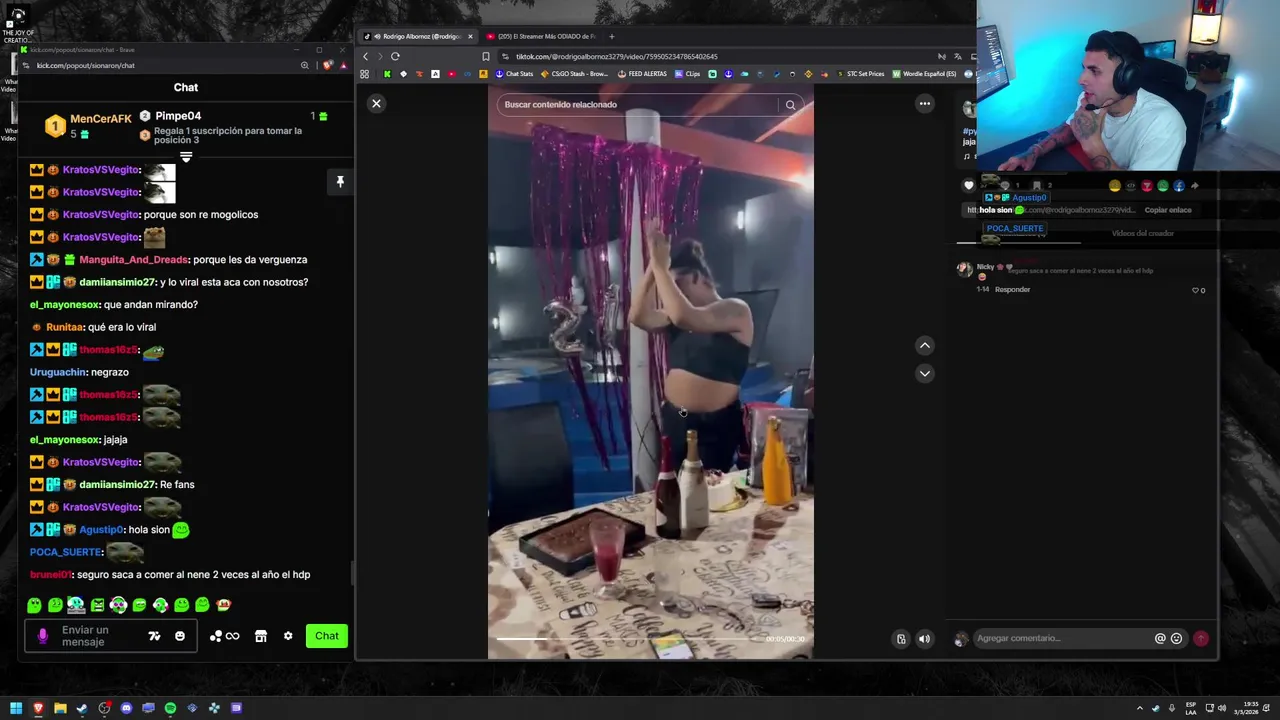Image resolution: width=1280 pixels, height=720 pixels.
Task: Click the green Chat send button
Action: pyautogui.click(x=327, y=636)
